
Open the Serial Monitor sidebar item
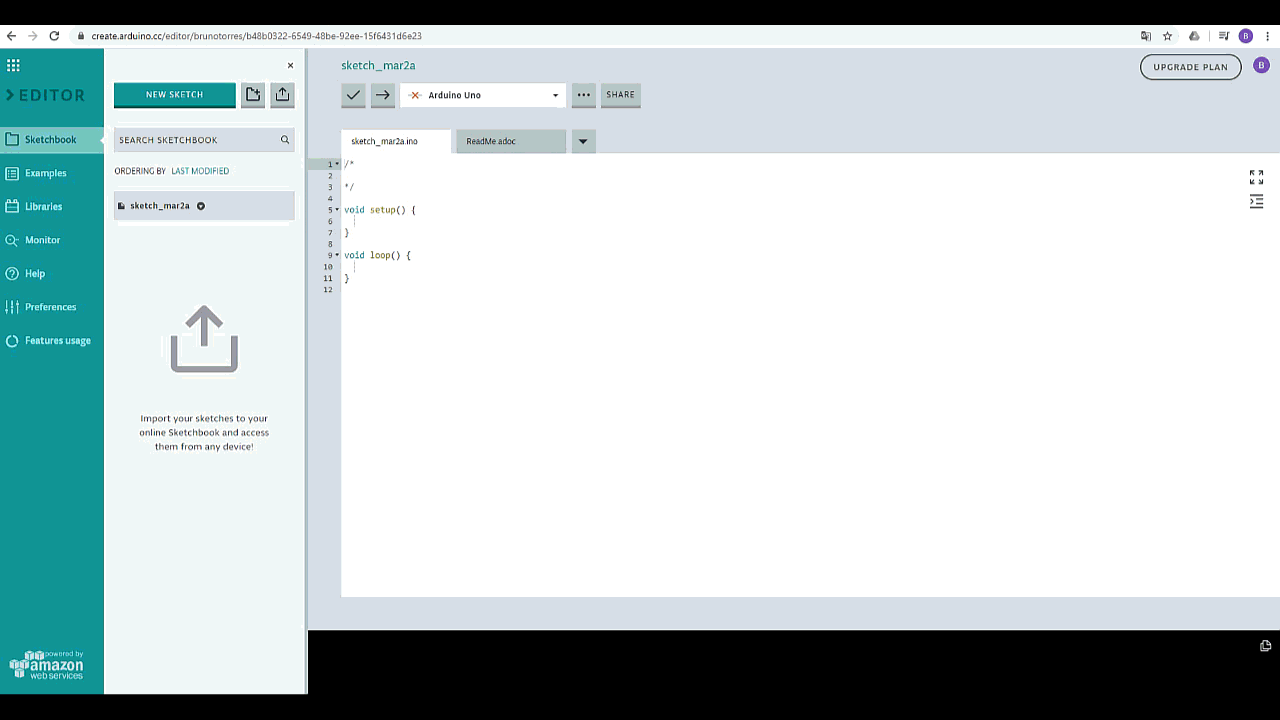click(42, 240)
